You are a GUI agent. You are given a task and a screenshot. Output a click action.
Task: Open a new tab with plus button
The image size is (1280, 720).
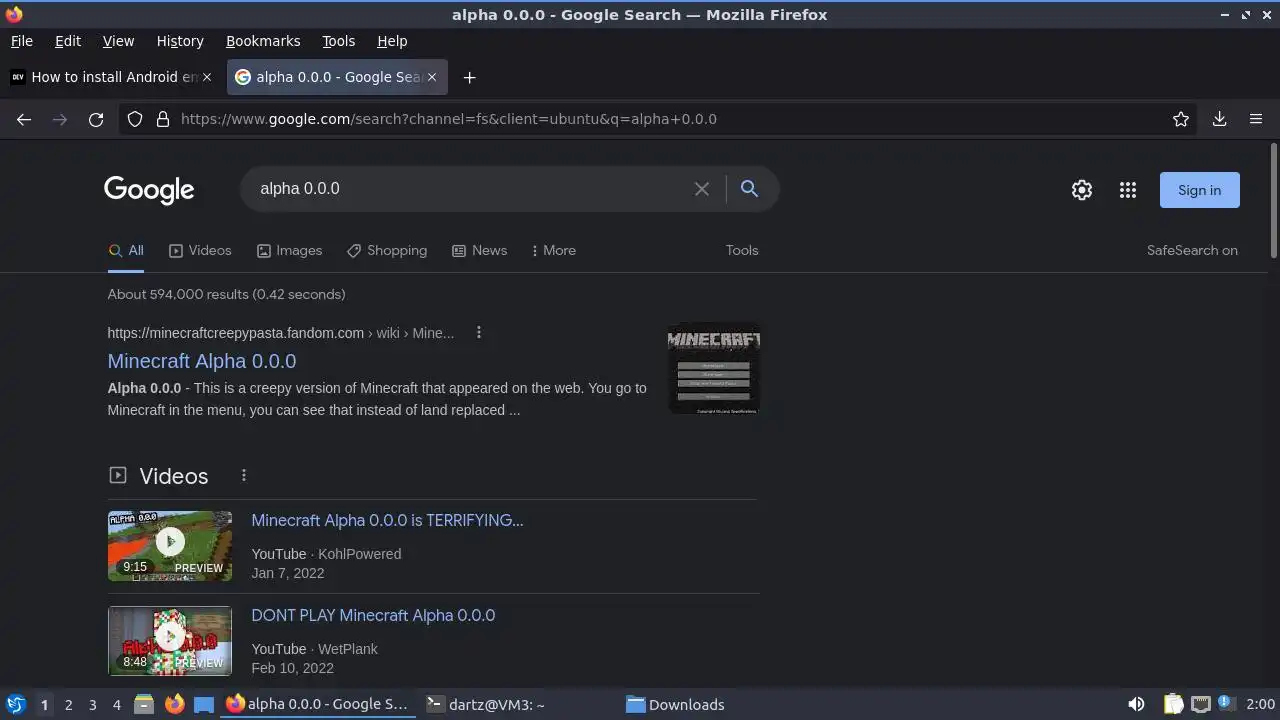(469, 77)
